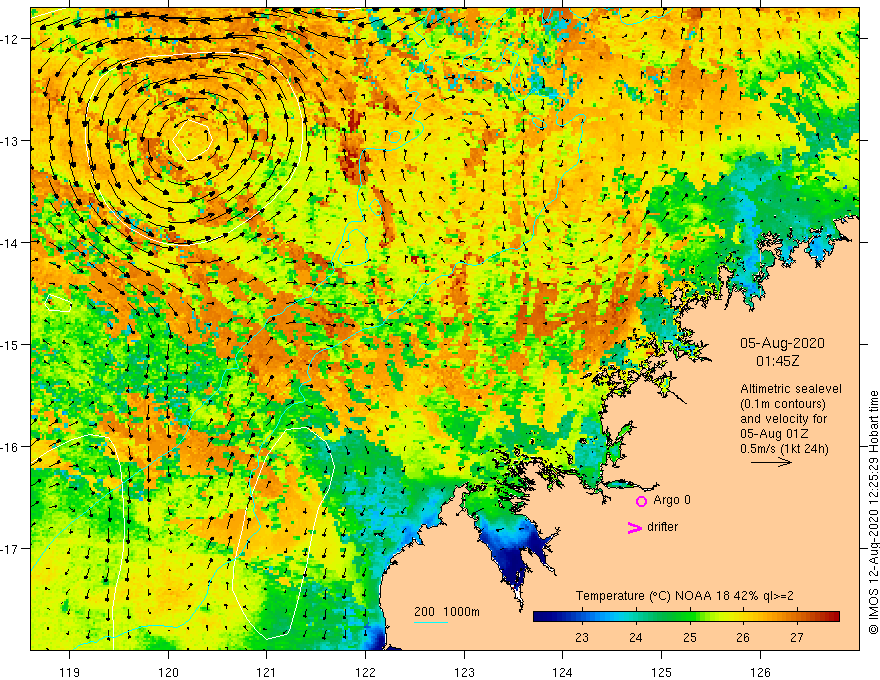
Task: Click the longitude label 120
Action: coord(168,672)
